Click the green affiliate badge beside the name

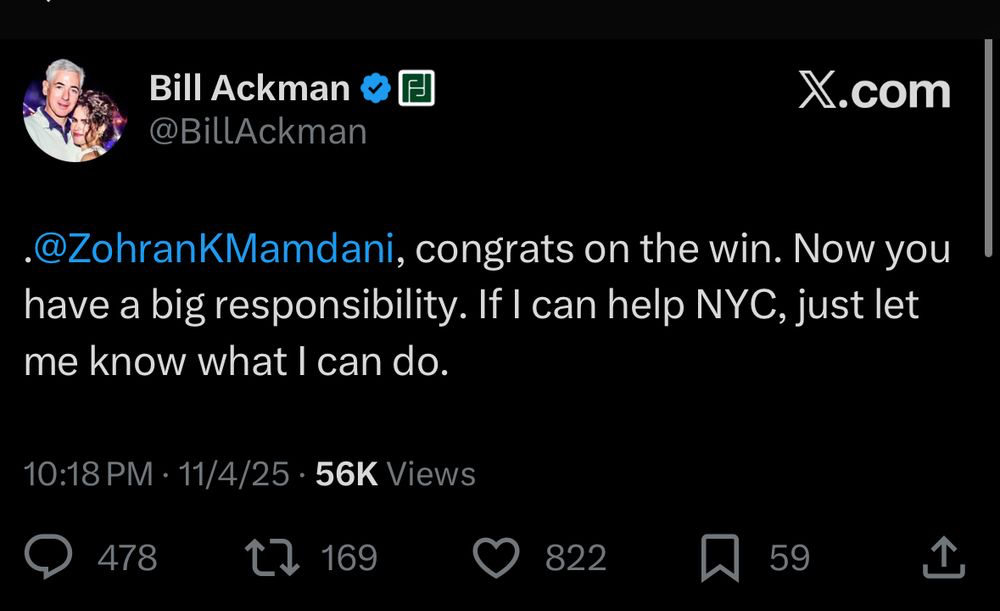416,89
